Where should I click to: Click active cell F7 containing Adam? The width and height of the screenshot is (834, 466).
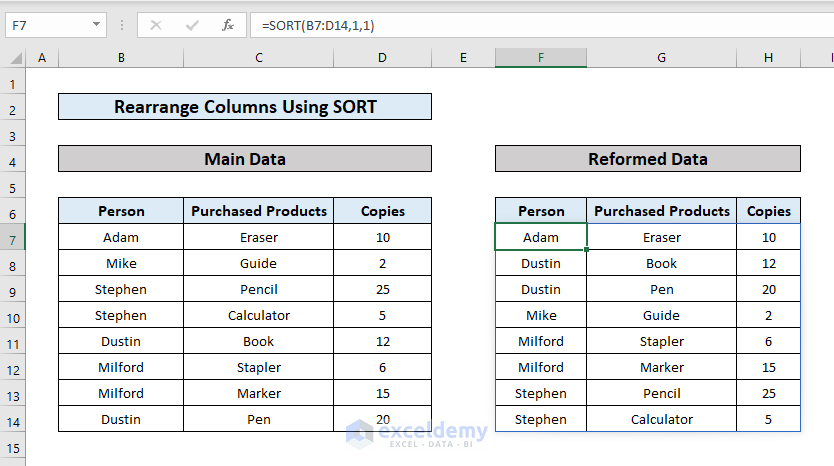tap(540, 238)
